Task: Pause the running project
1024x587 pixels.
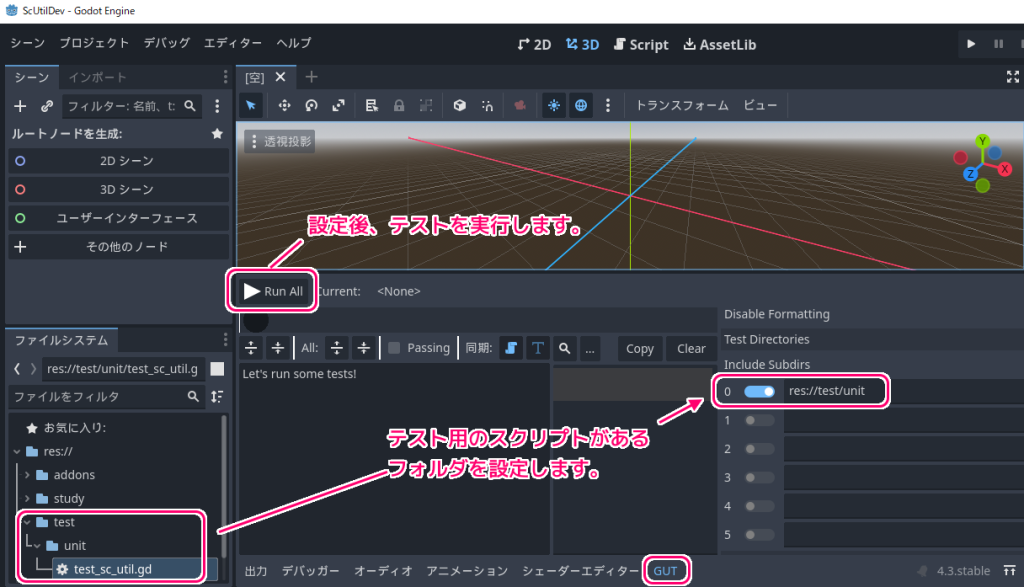Action: pos(999,44)
